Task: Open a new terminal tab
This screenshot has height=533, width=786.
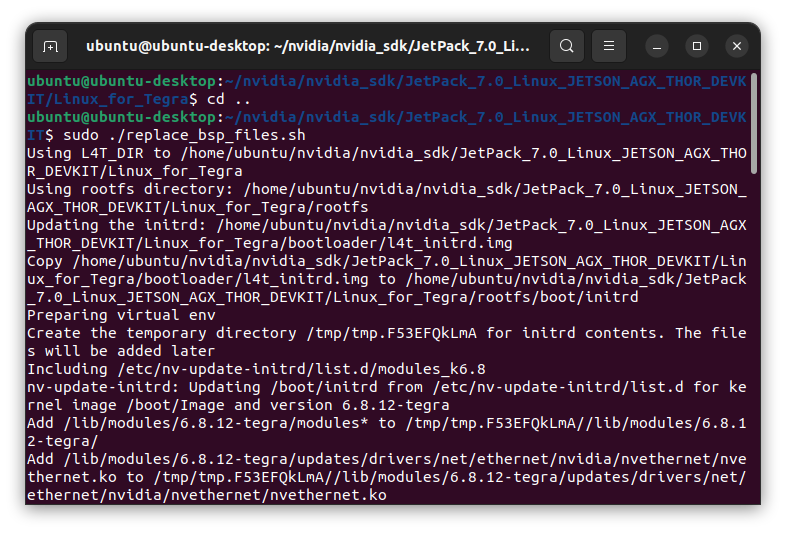Action: (x=50, y=46)
